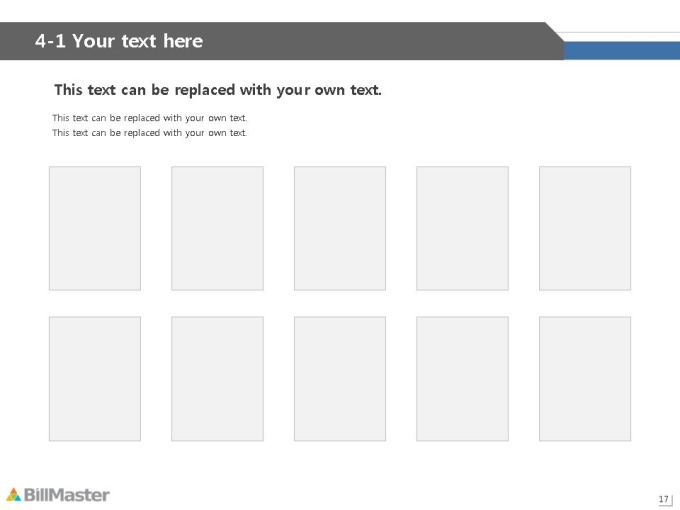Click the blue accent bar in header
The width and height of the screenshot is (680, 510).
click(x=622, y=50)
